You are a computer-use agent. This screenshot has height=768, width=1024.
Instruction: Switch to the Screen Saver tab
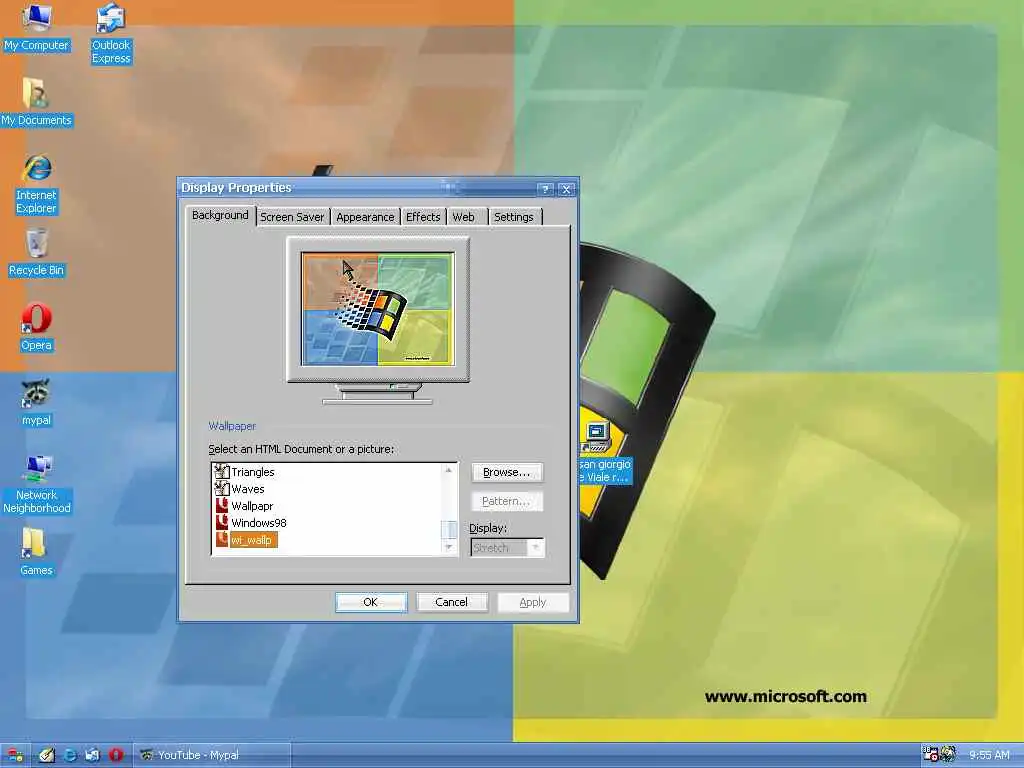(292, 217)
